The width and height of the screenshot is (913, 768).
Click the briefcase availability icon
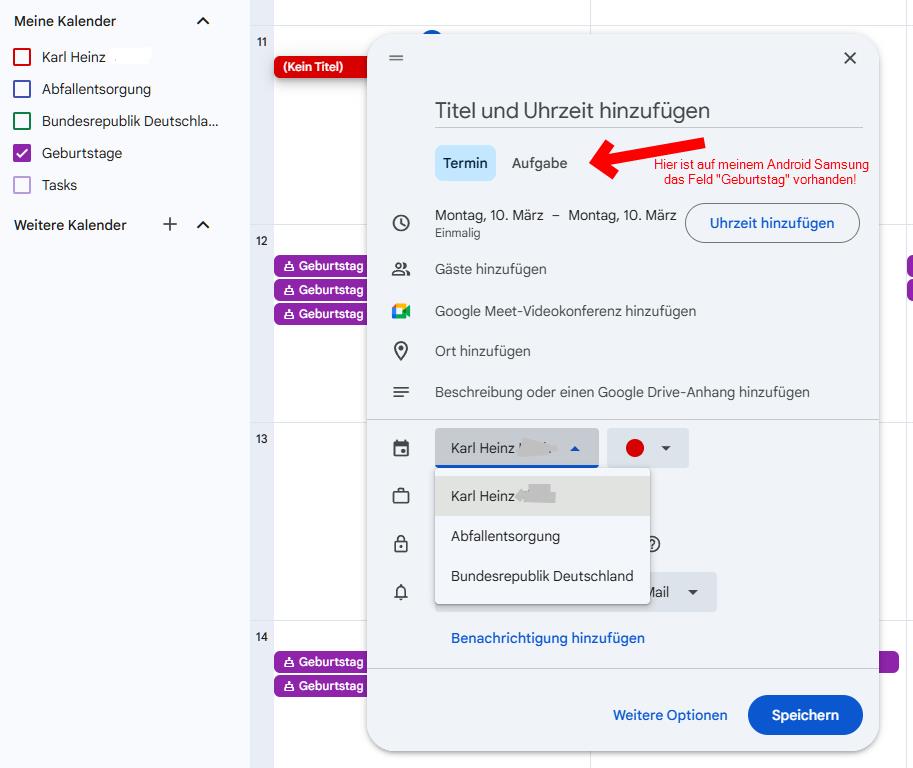401,496
